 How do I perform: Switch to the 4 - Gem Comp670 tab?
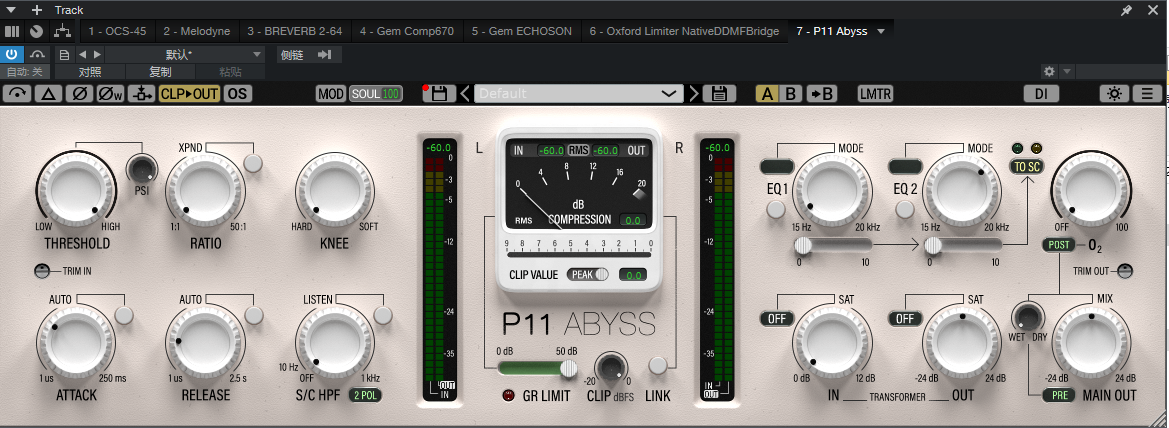[406, 31]
